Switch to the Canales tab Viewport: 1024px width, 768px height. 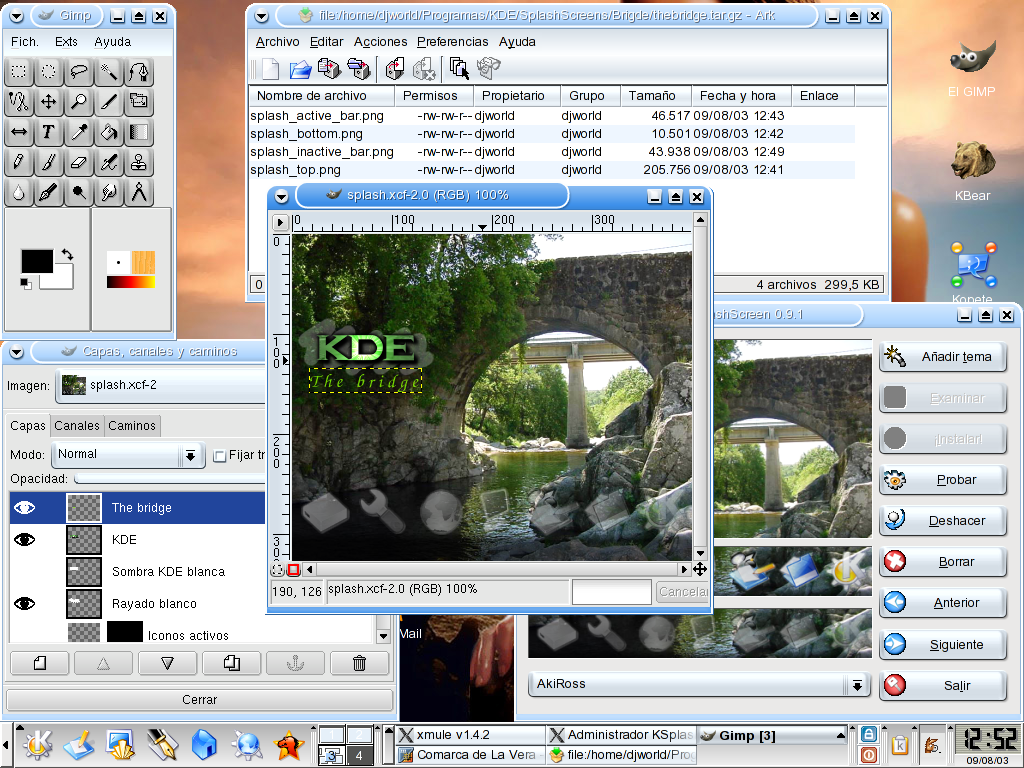(77, 426)
